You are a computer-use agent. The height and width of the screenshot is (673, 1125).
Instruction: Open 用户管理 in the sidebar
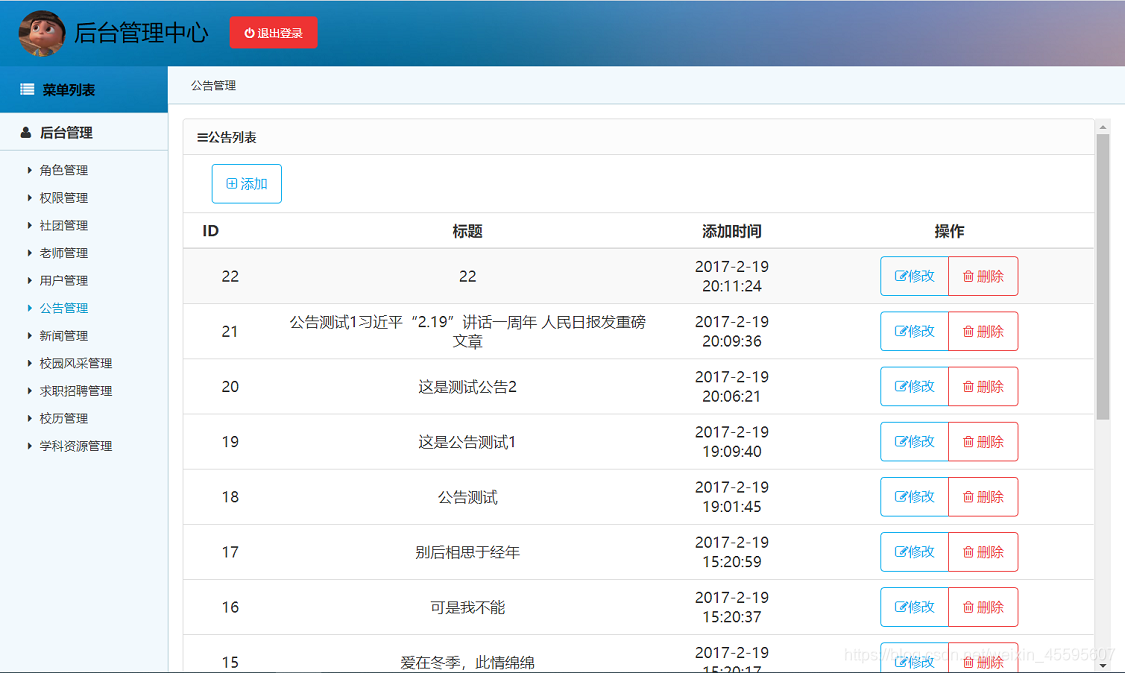[64, 281]
